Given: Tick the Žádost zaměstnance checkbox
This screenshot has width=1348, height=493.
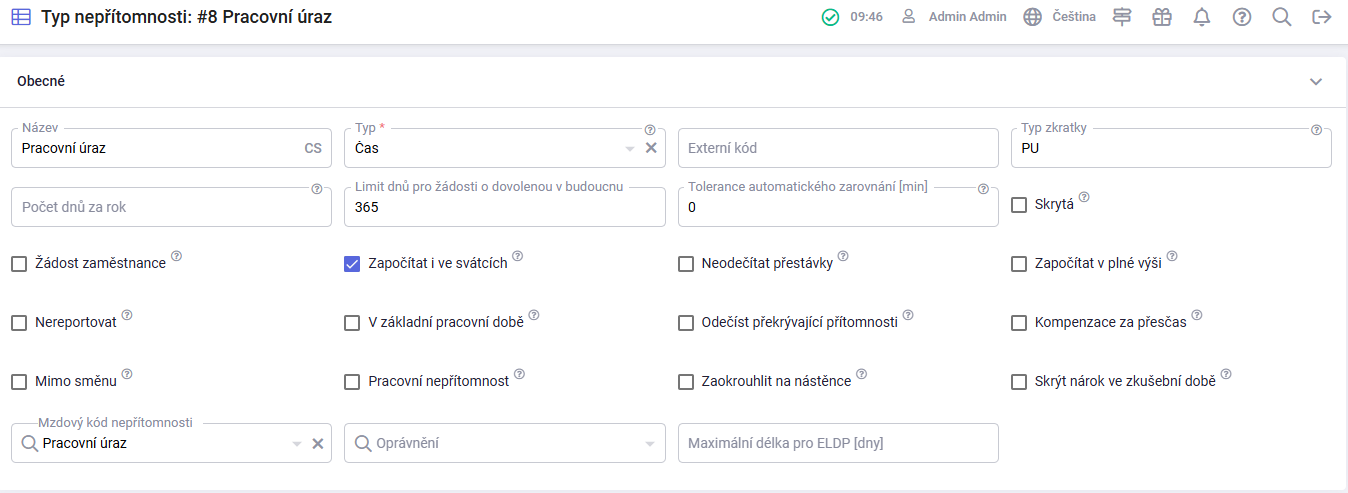Looking at the screenshot, I should click(x=19, y=264).
